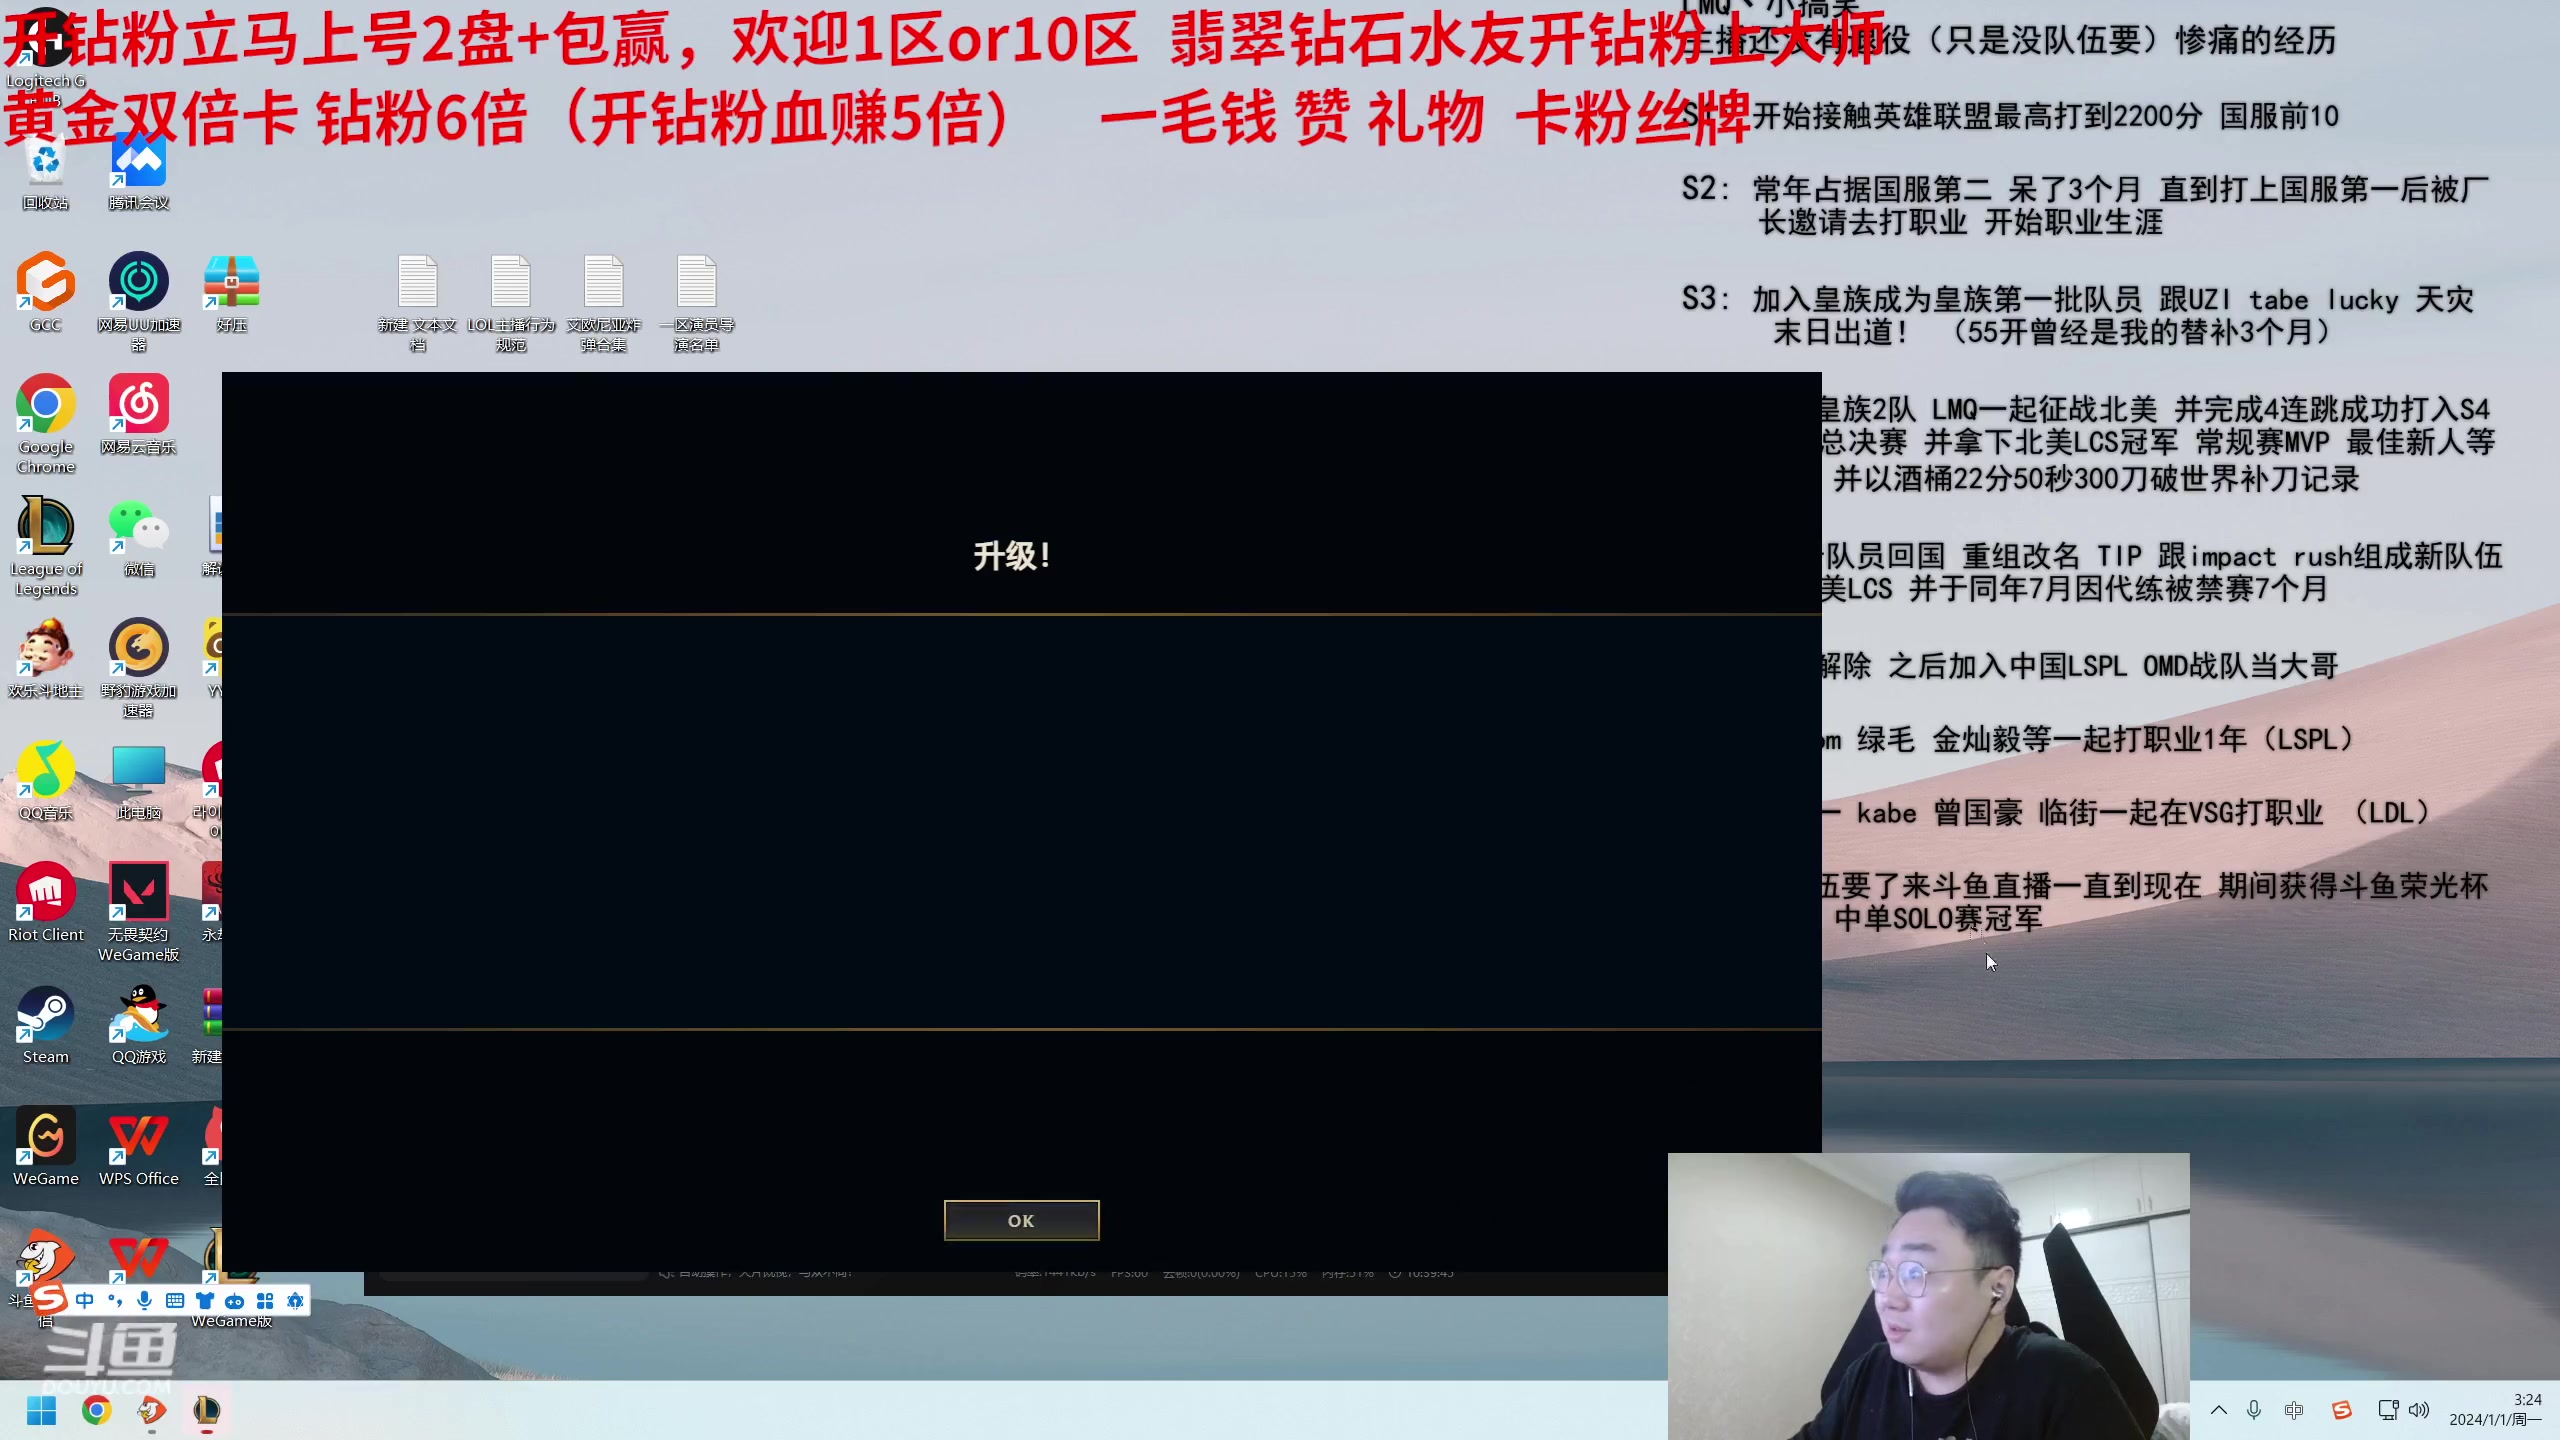This screenshot has width=2560, height=1440.
Task: Click the Sogou S logo on IME toolbar
Action: pos(50,1299)
